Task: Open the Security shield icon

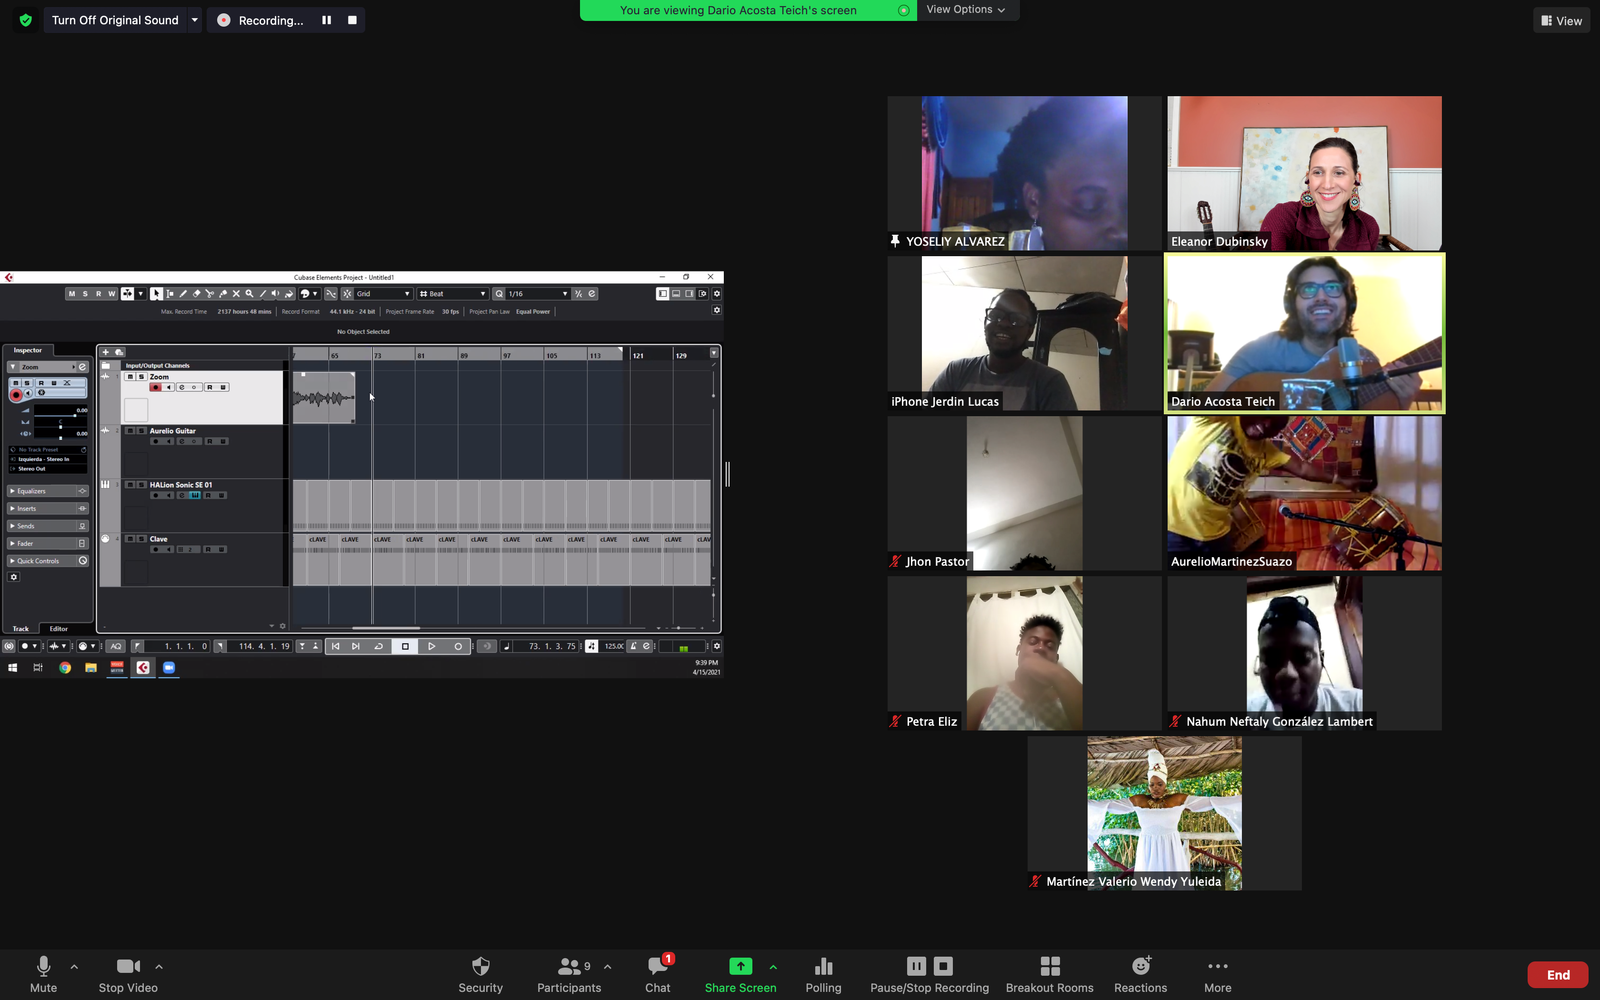Action: click(x=480, y=966)
